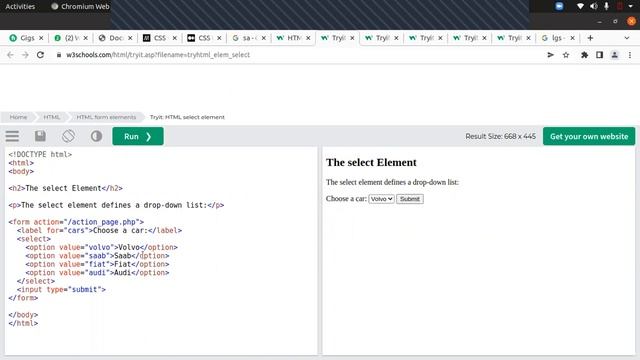Close the Gigs tab
This screenshot has height=360, width=640.
pos(41,38)
